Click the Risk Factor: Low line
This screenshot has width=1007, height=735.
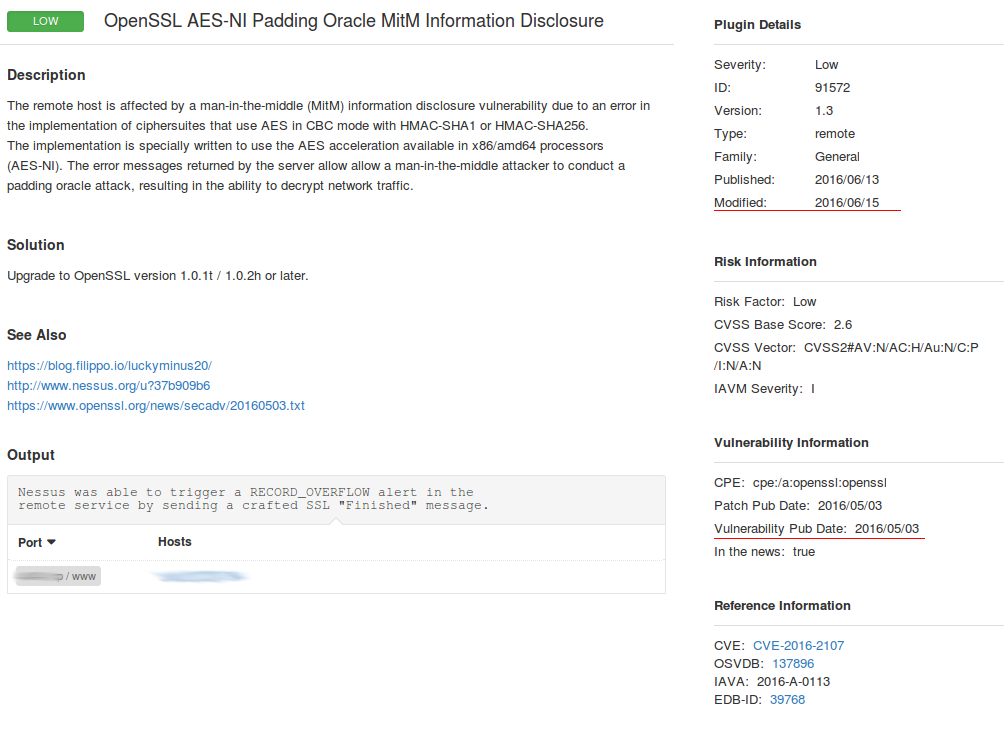765,301
